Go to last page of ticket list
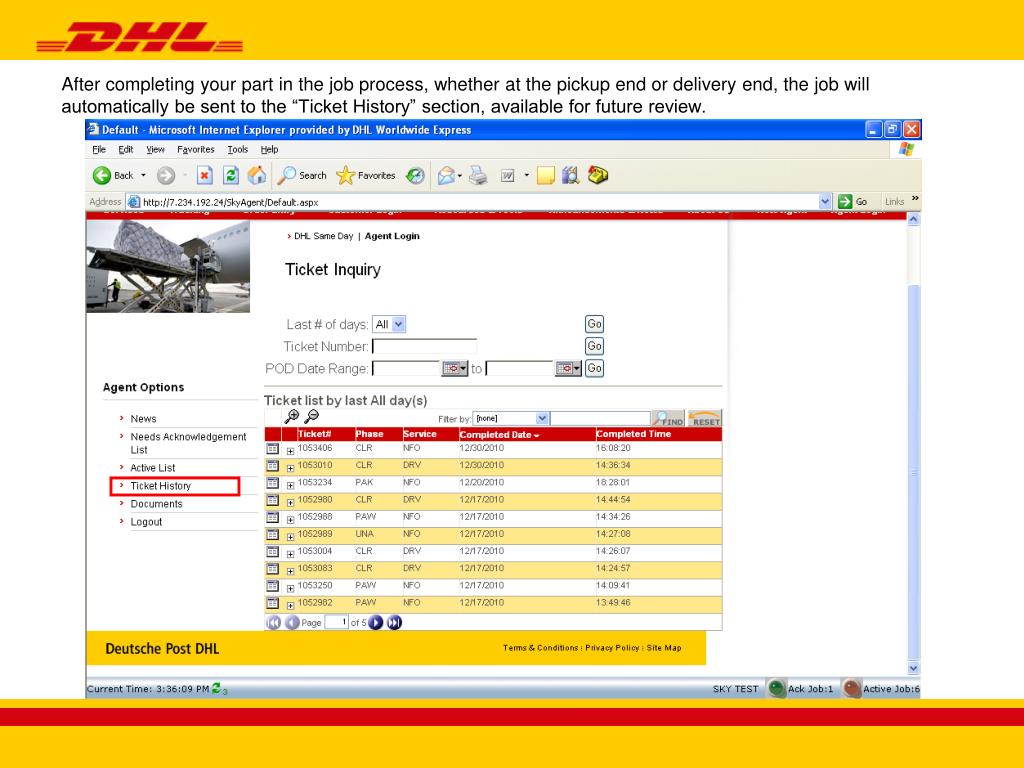 click(394, 622)
